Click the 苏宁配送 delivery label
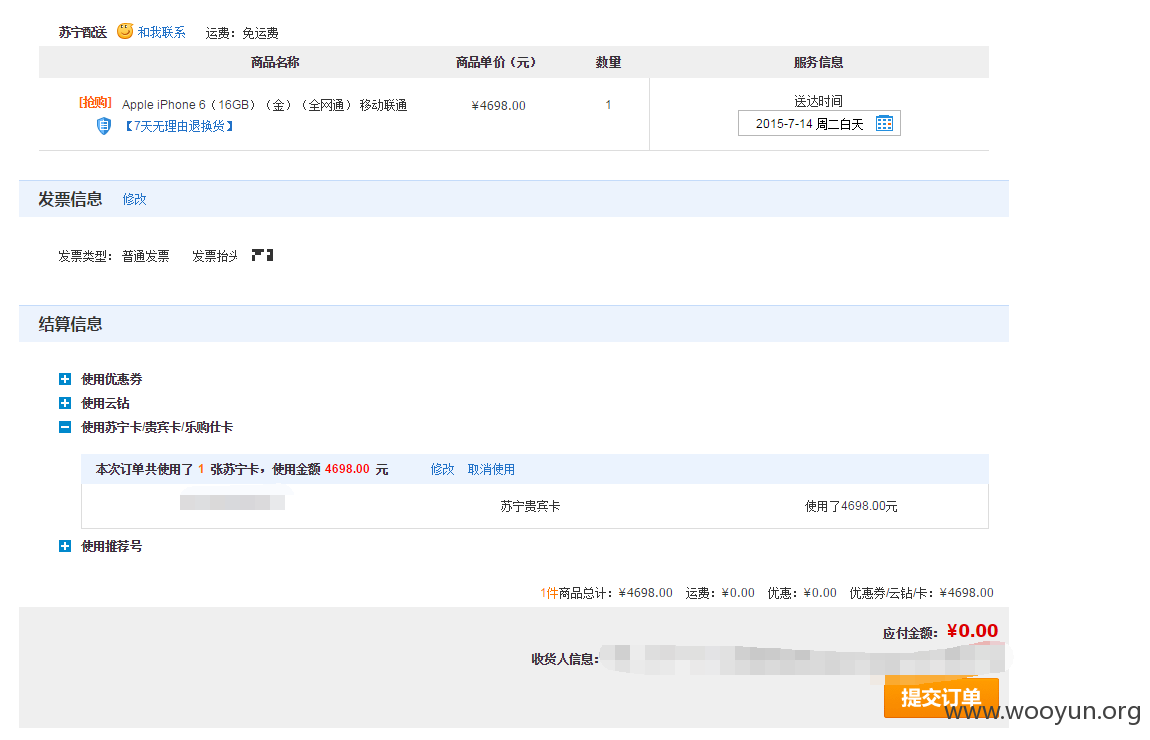Image resolution: width=1150 pixels, height=740 pixels. [x=83, y=32]
